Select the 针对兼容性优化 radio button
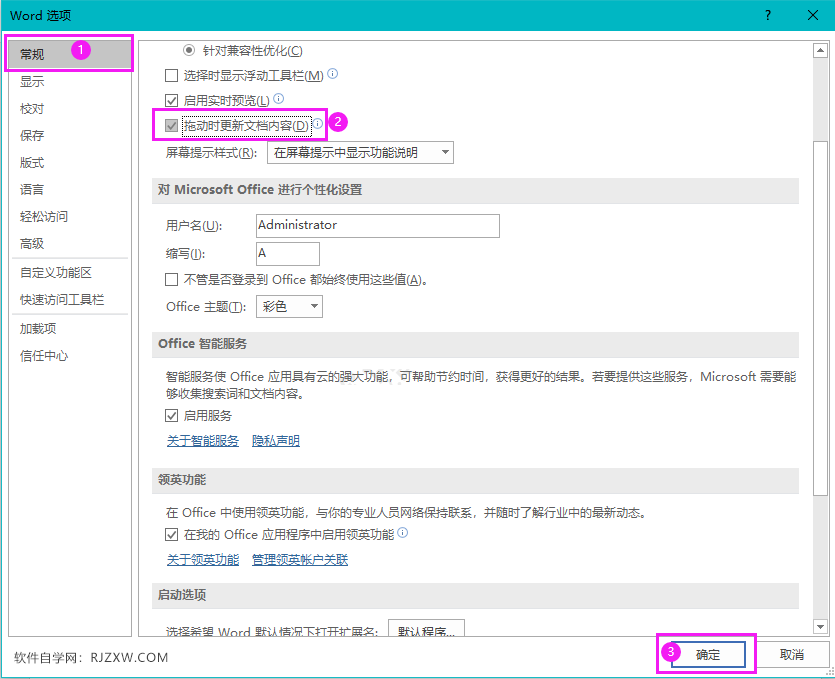This screenshot has width=835, height=679. tap(190, 50)
